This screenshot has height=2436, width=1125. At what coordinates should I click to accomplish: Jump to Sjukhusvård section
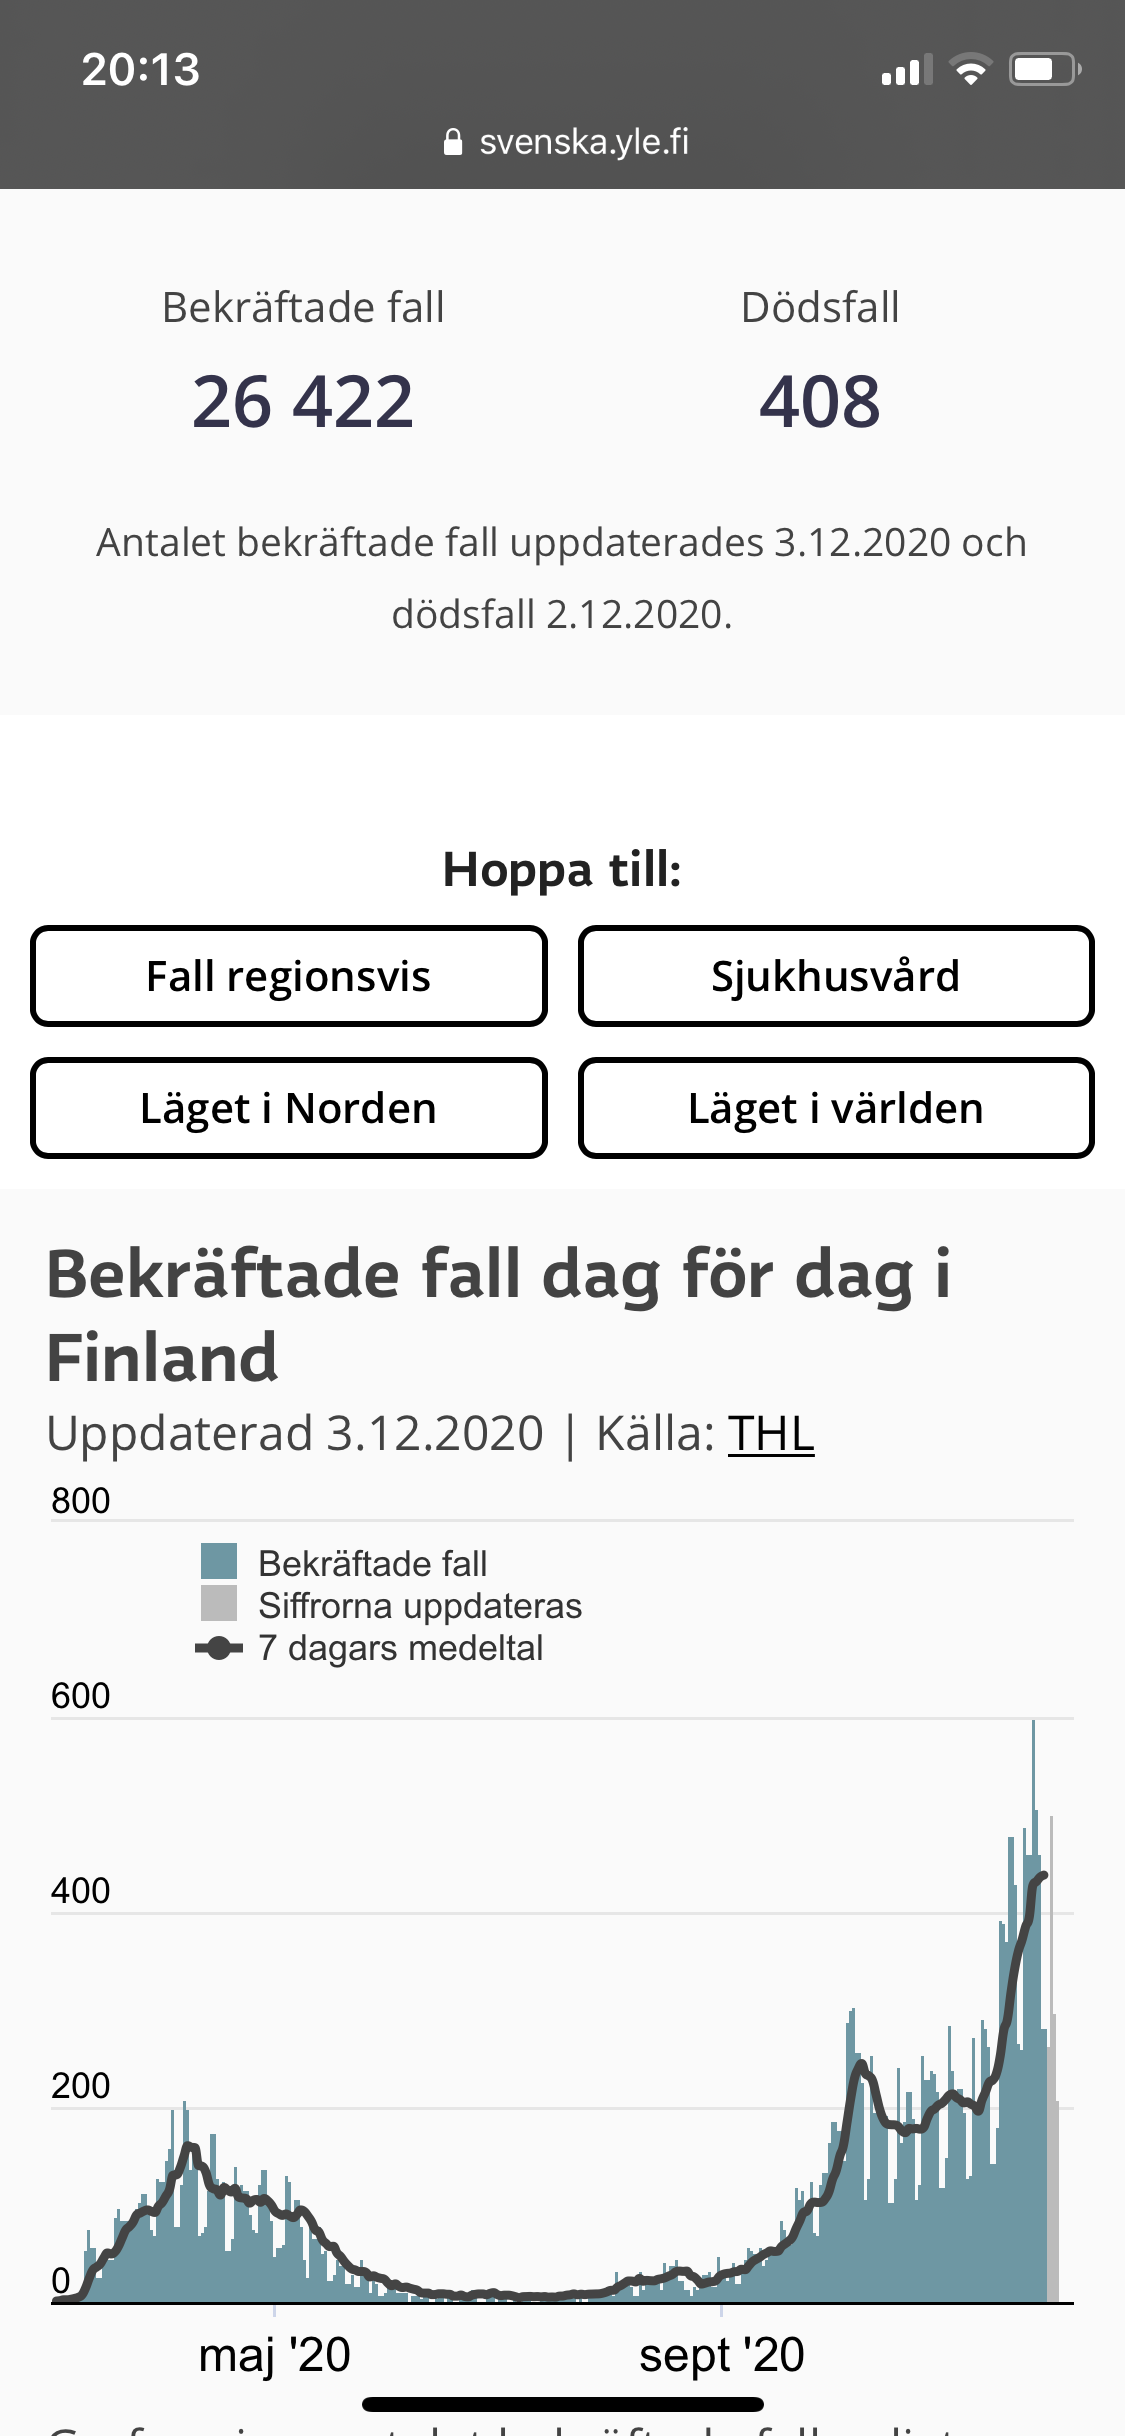point(836,976)
